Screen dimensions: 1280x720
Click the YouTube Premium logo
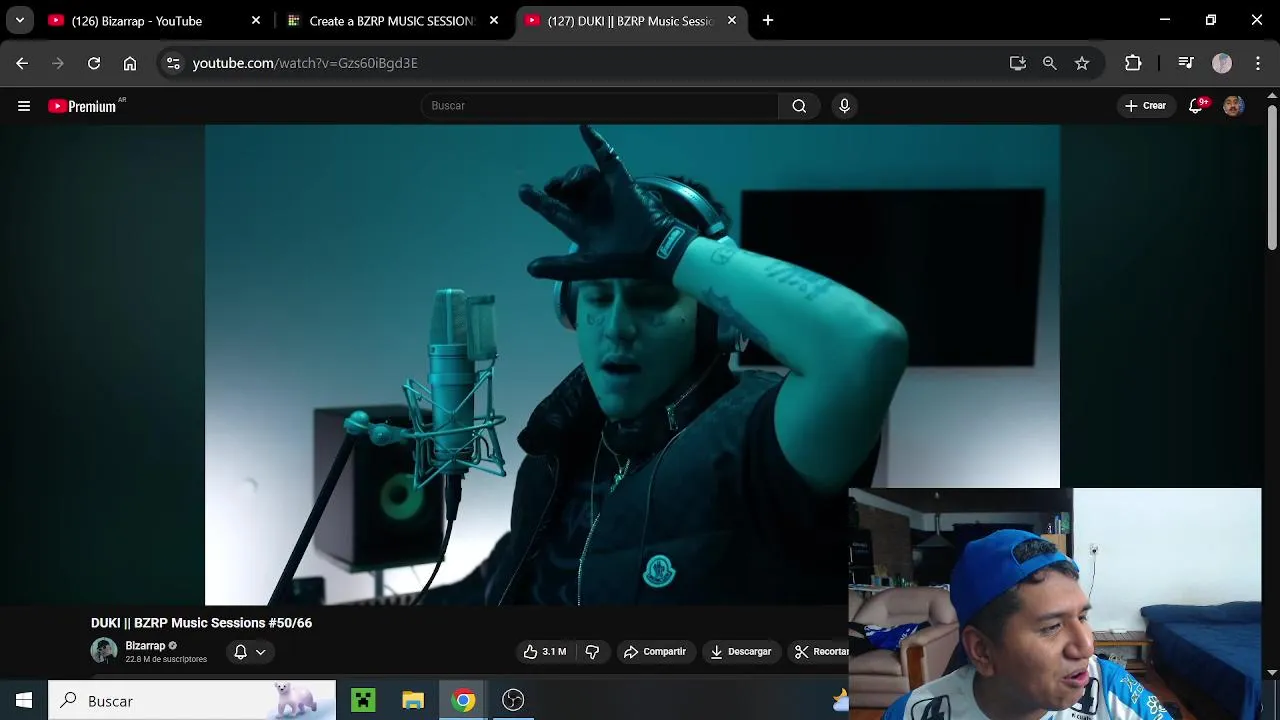tap(83, 106)
